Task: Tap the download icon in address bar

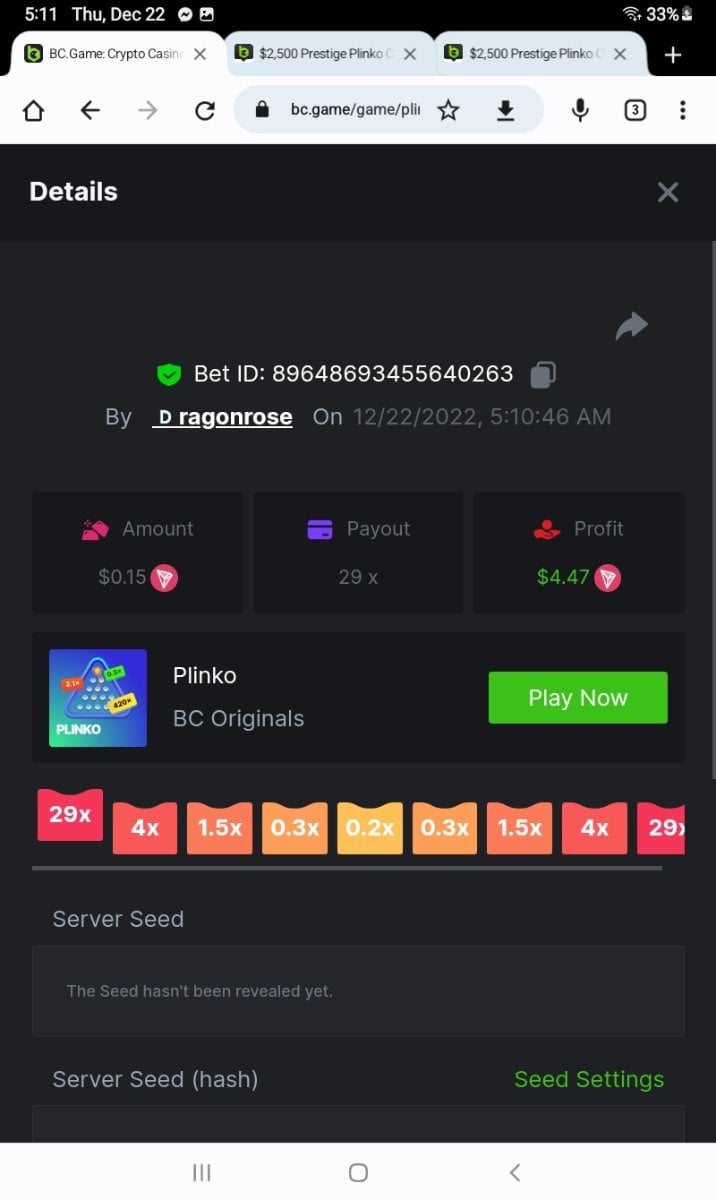Action: coord(506,110)
